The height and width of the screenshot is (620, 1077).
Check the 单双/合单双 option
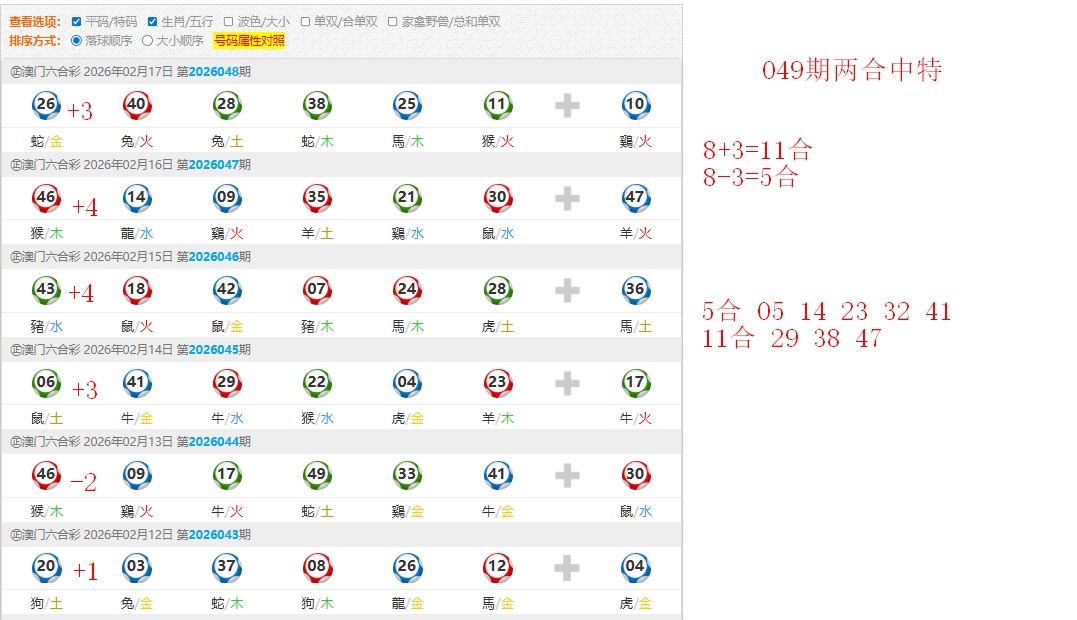pos(306,21)
